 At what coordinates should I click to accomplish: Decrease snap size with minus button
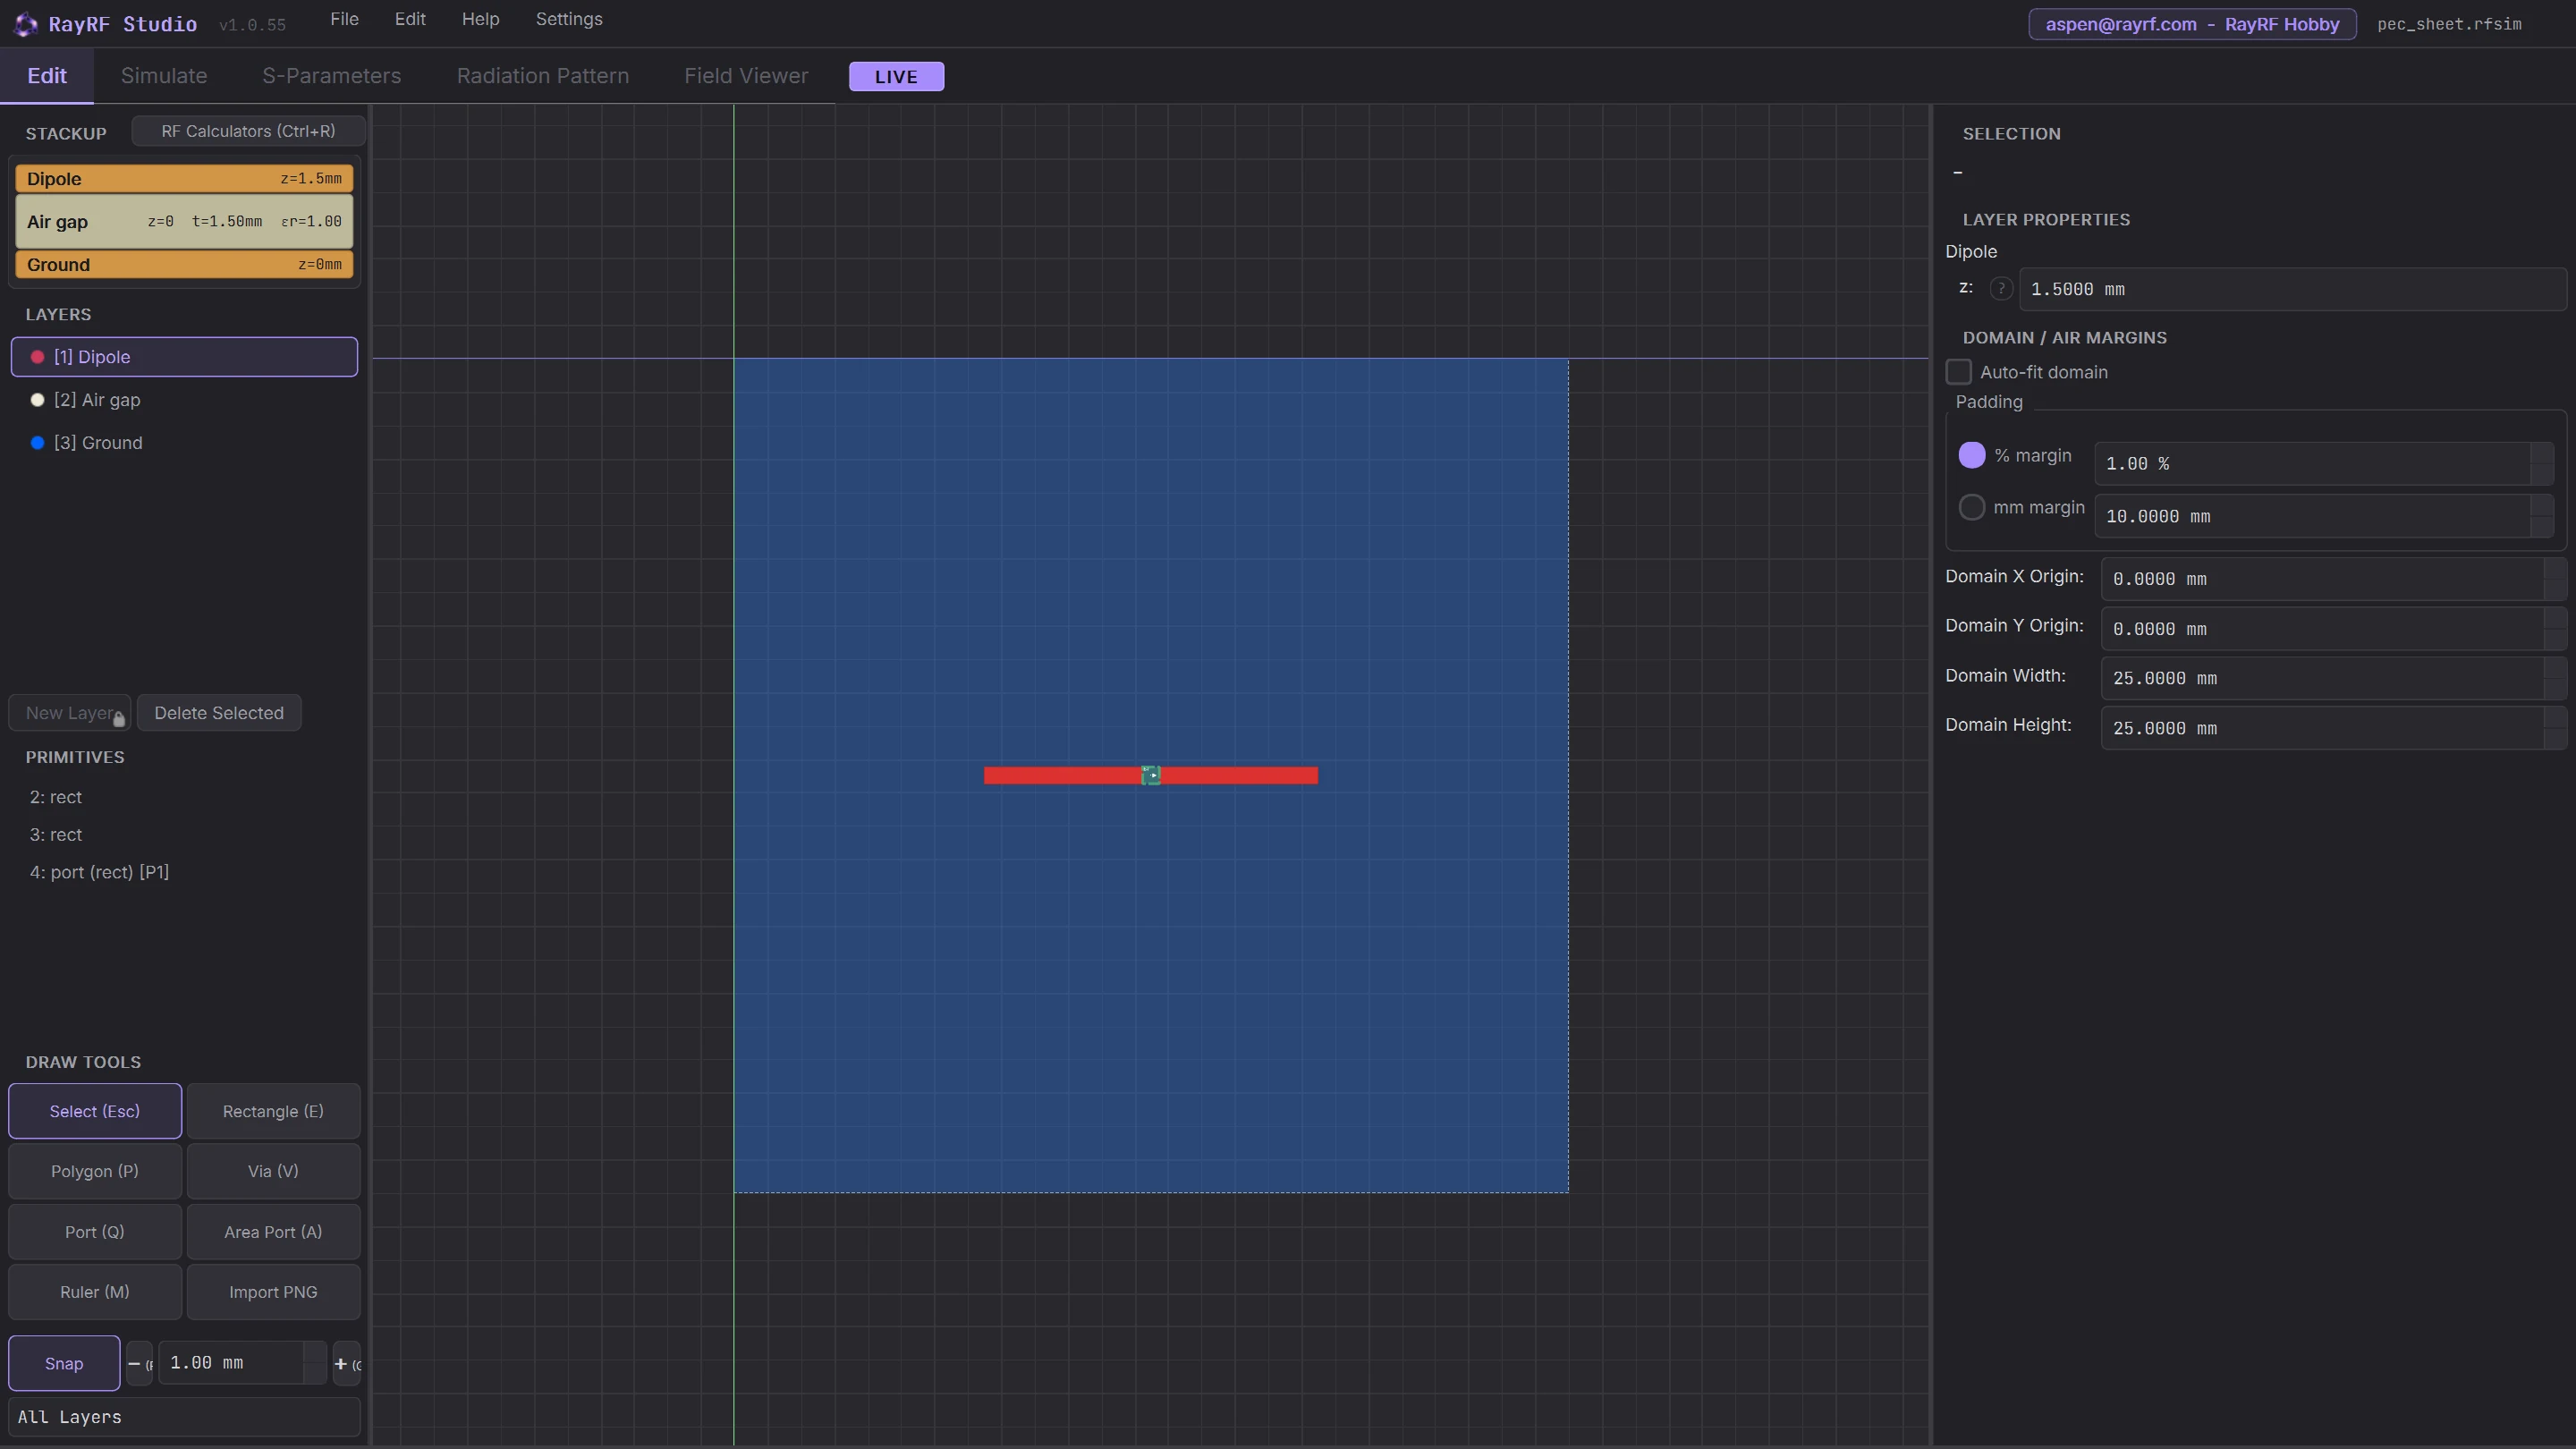point(139,1363)
